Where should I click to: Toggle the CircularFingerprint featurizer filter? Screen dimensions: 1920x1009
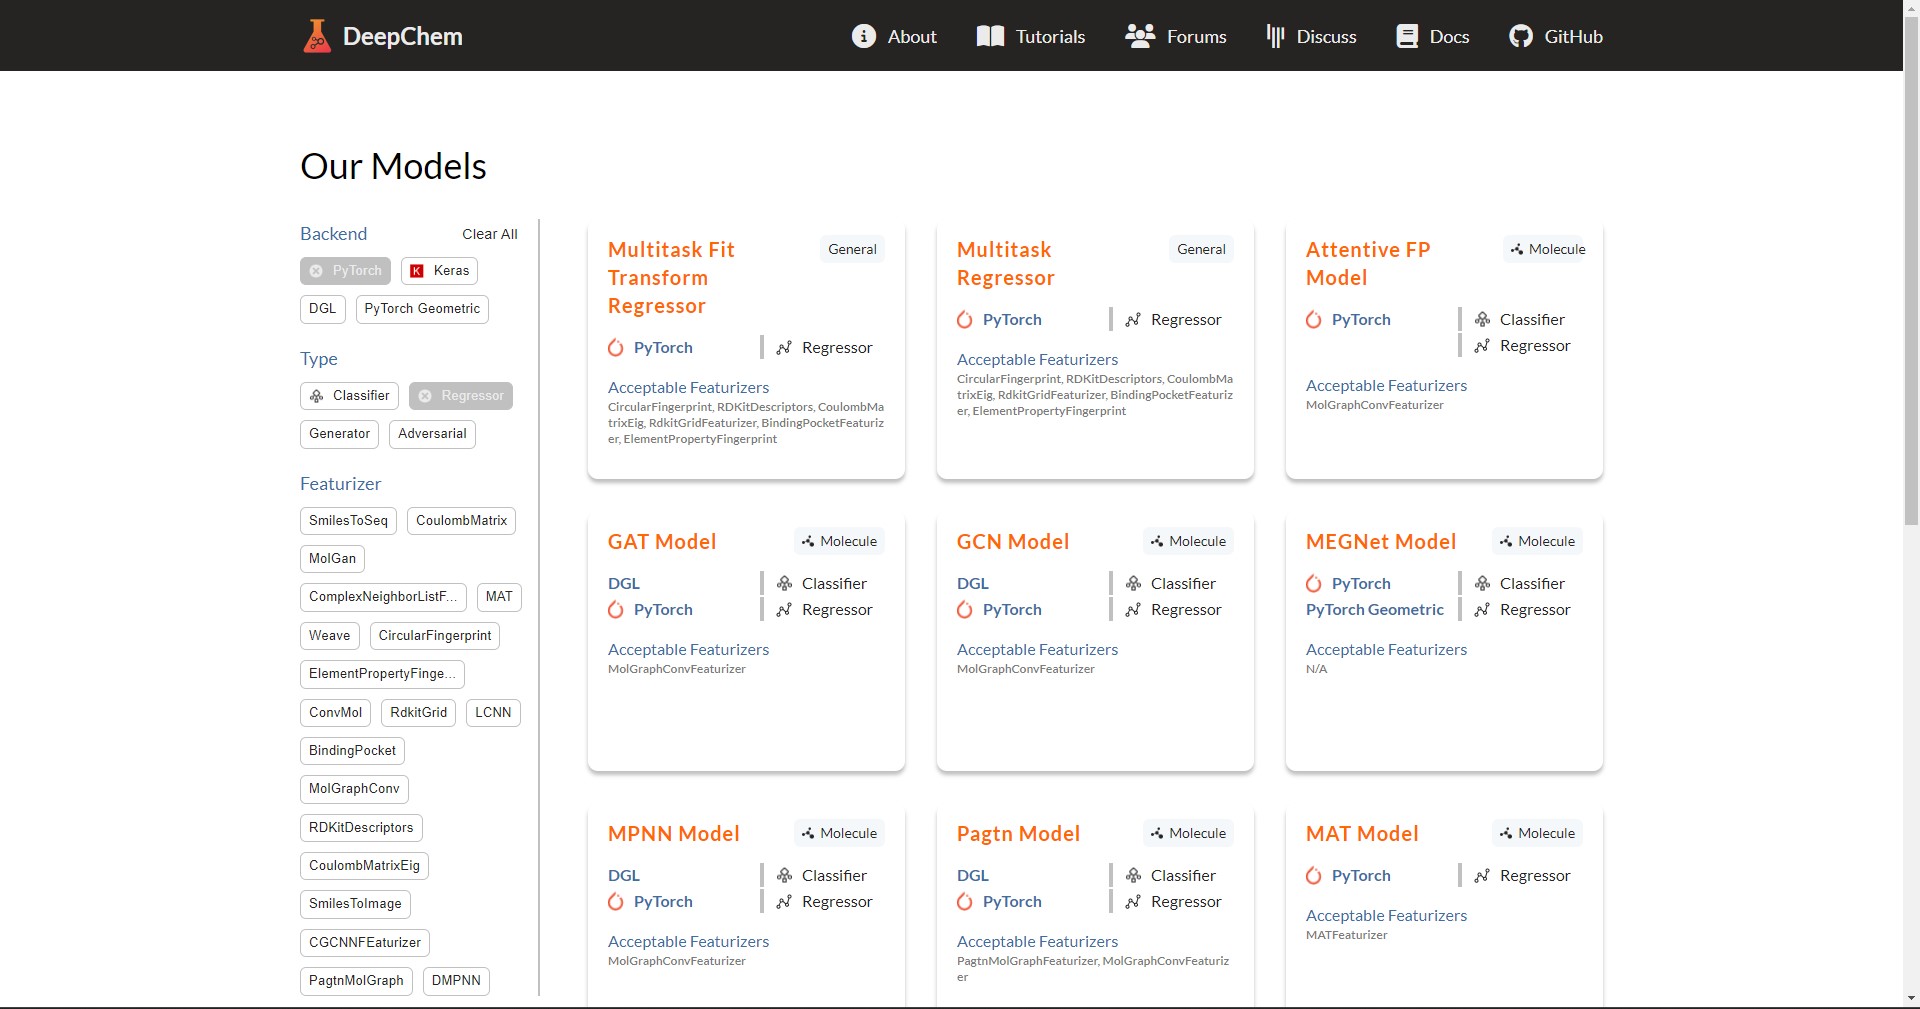click(x=435, y=636)
